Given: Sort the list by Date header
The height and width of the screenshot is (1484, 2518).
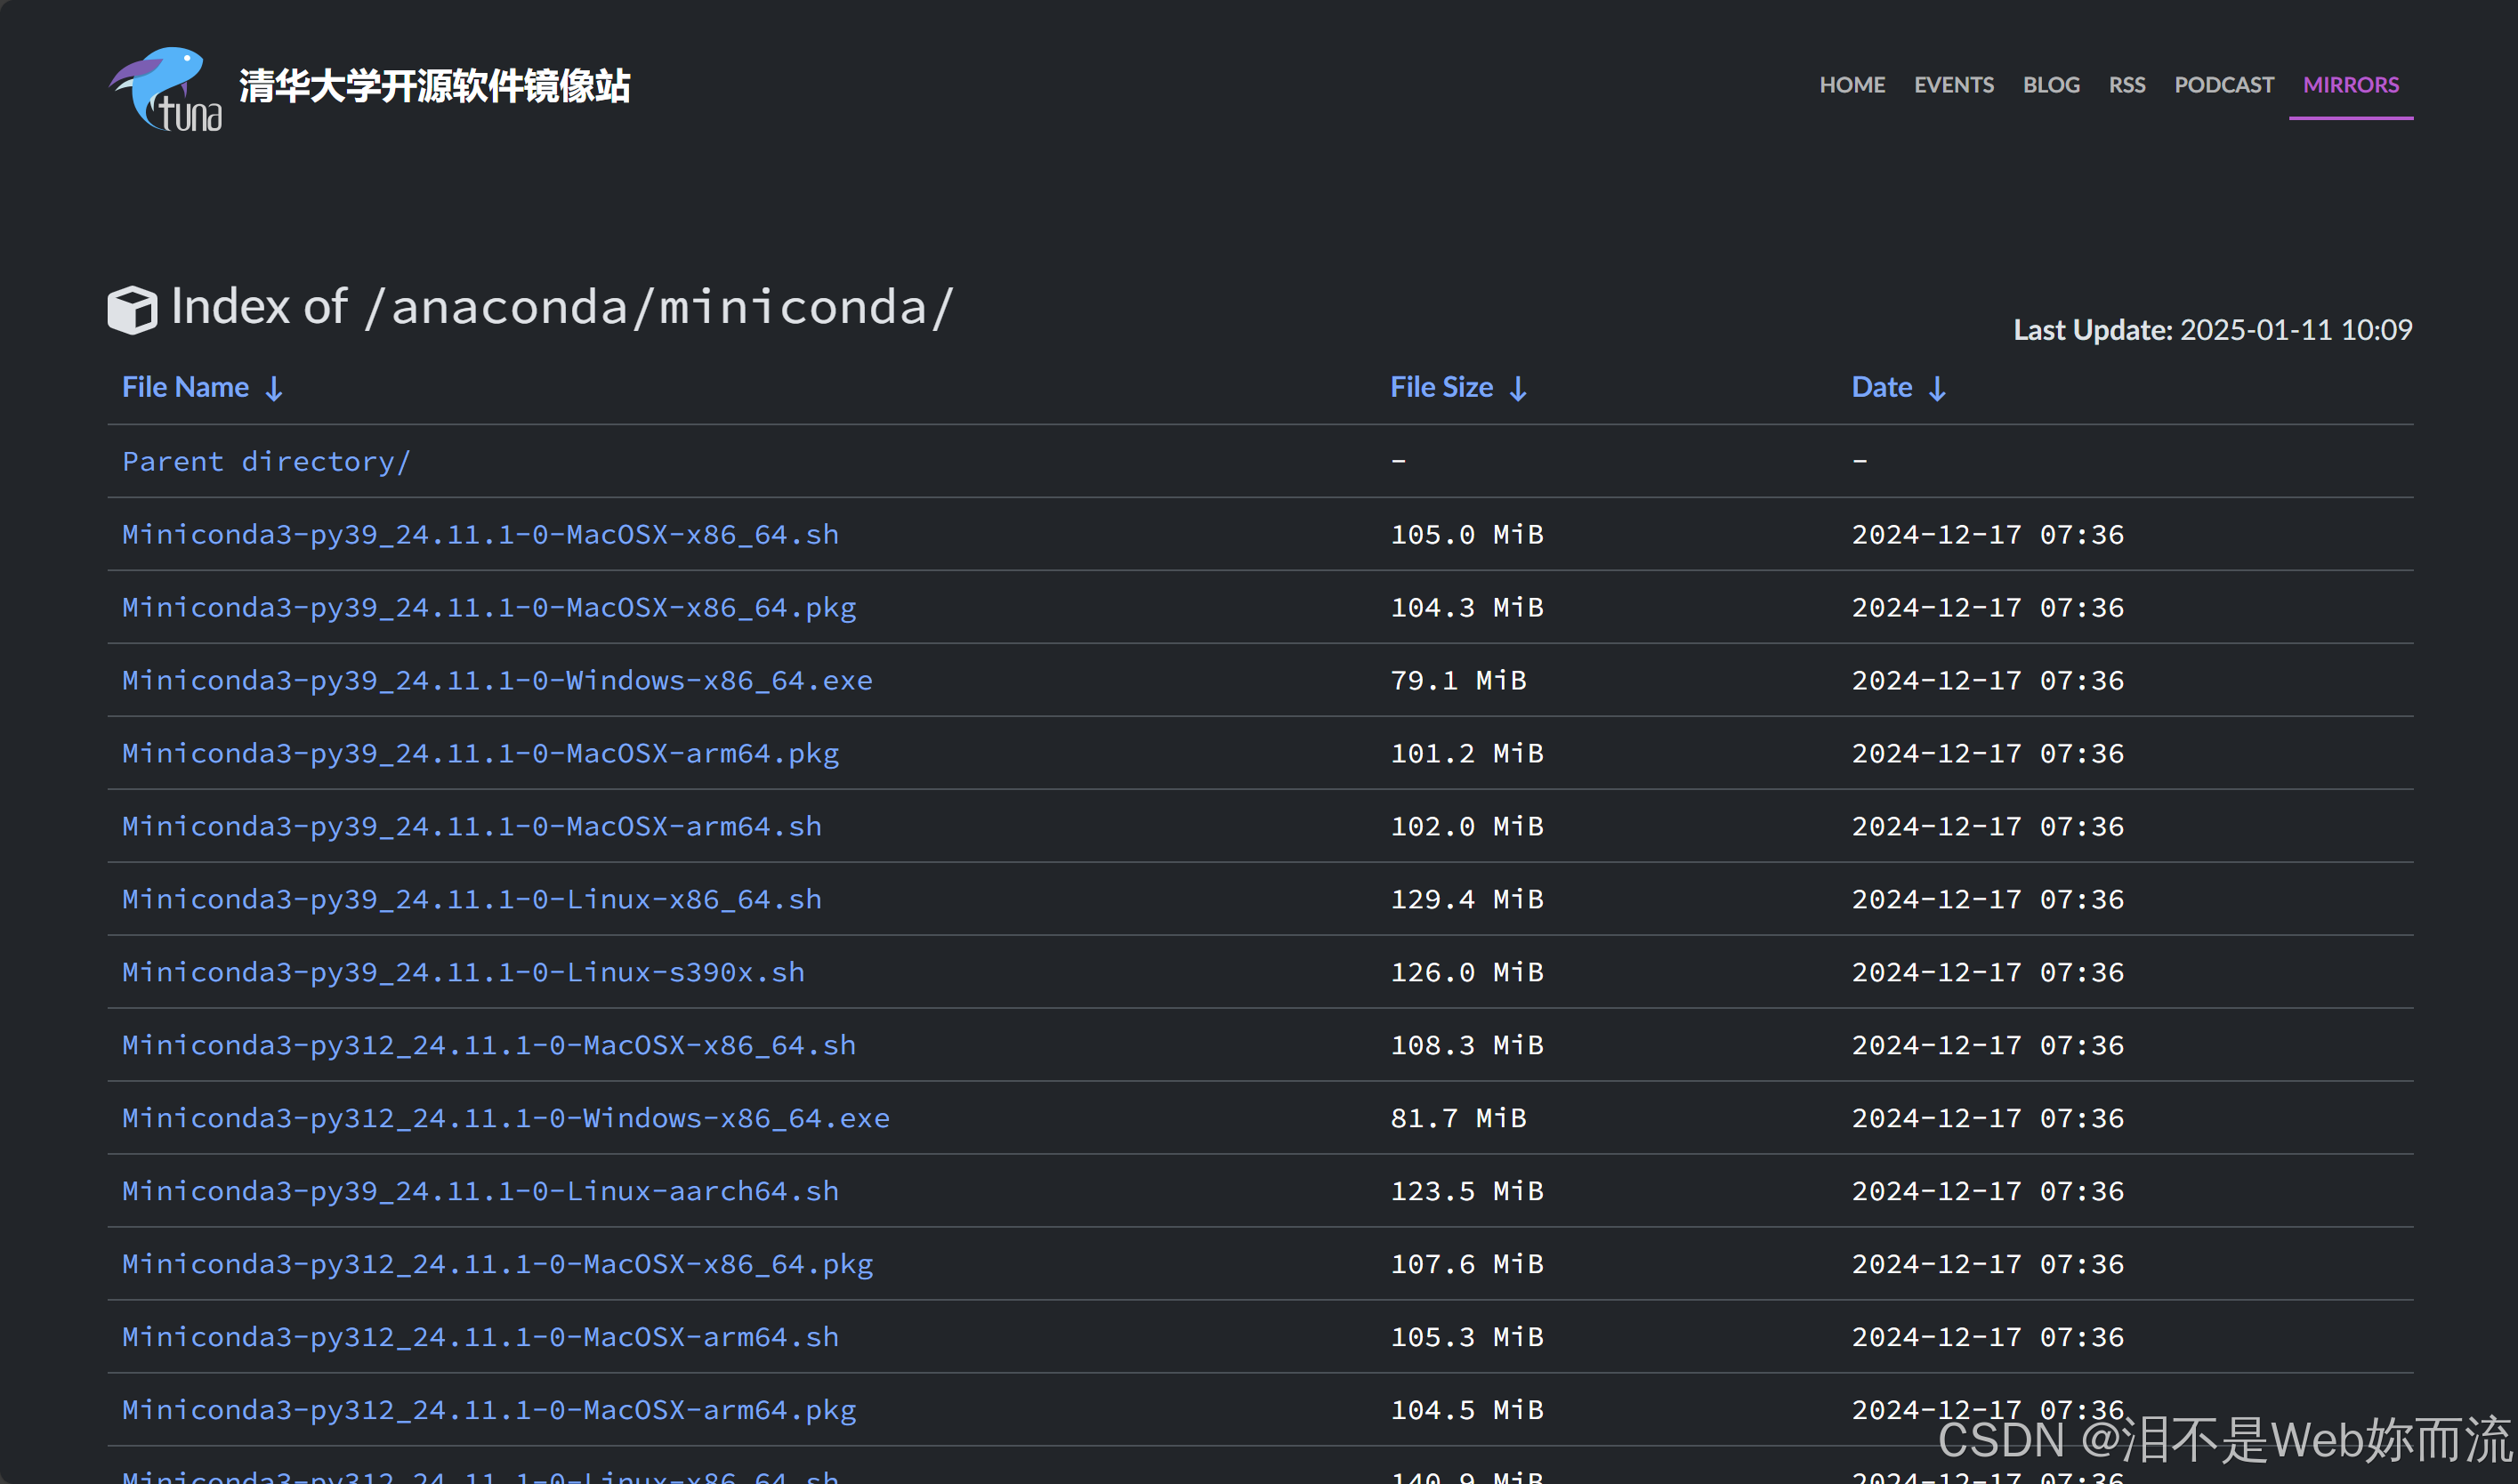Looking at the screenshot, I should [1881, 388].
